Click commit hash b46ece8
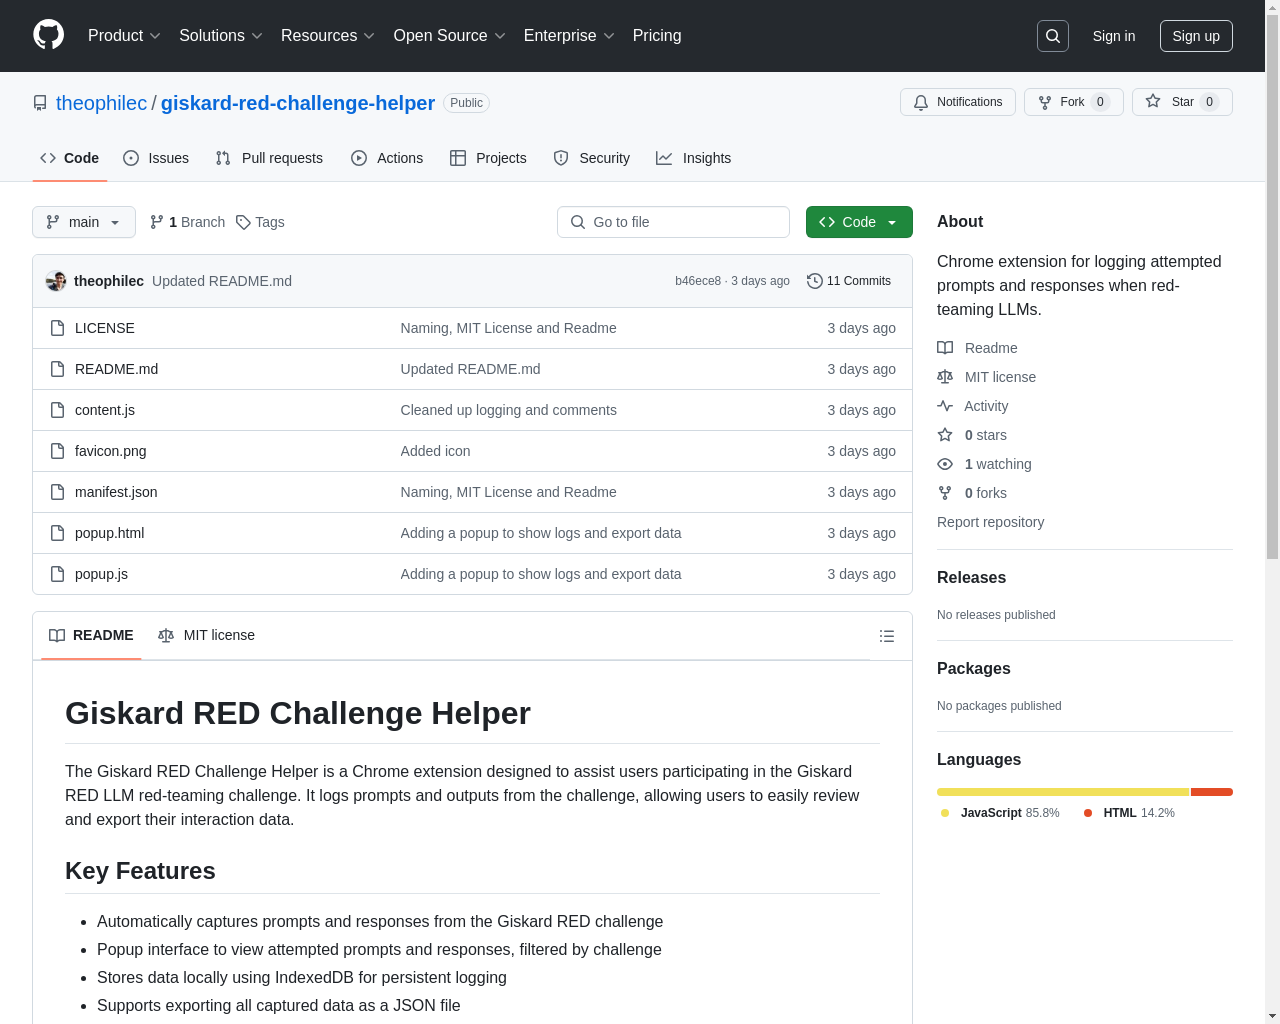Screen dimensions: 1280x1024 coord(698,281)
